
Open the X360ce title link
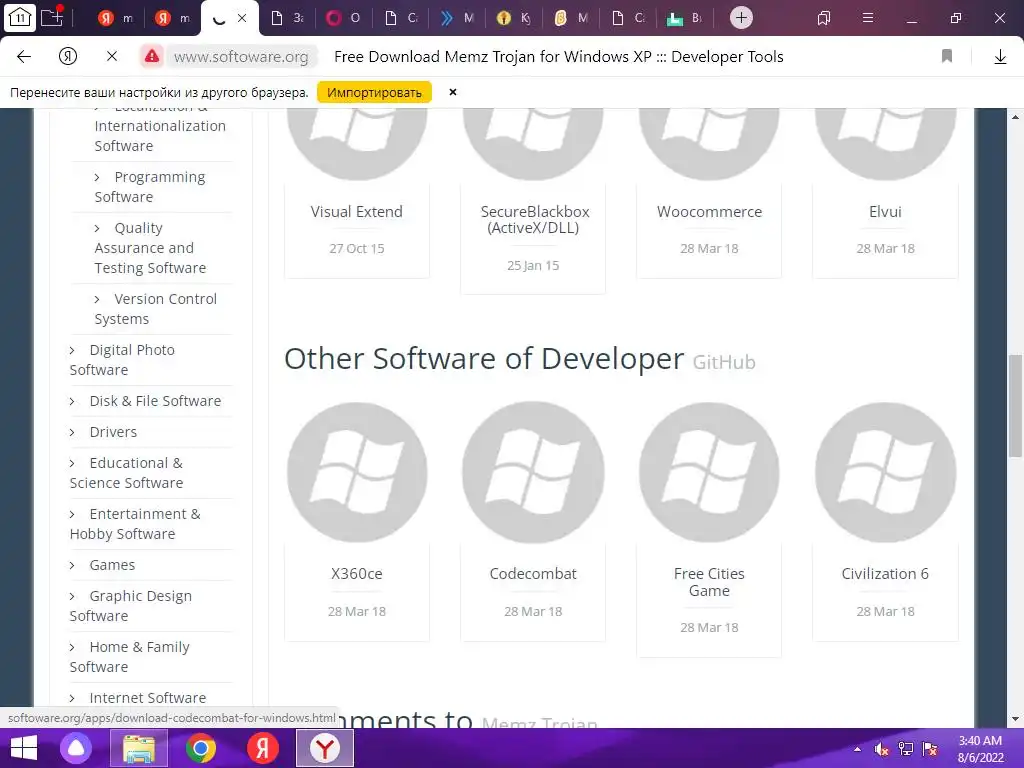(357, 574)
